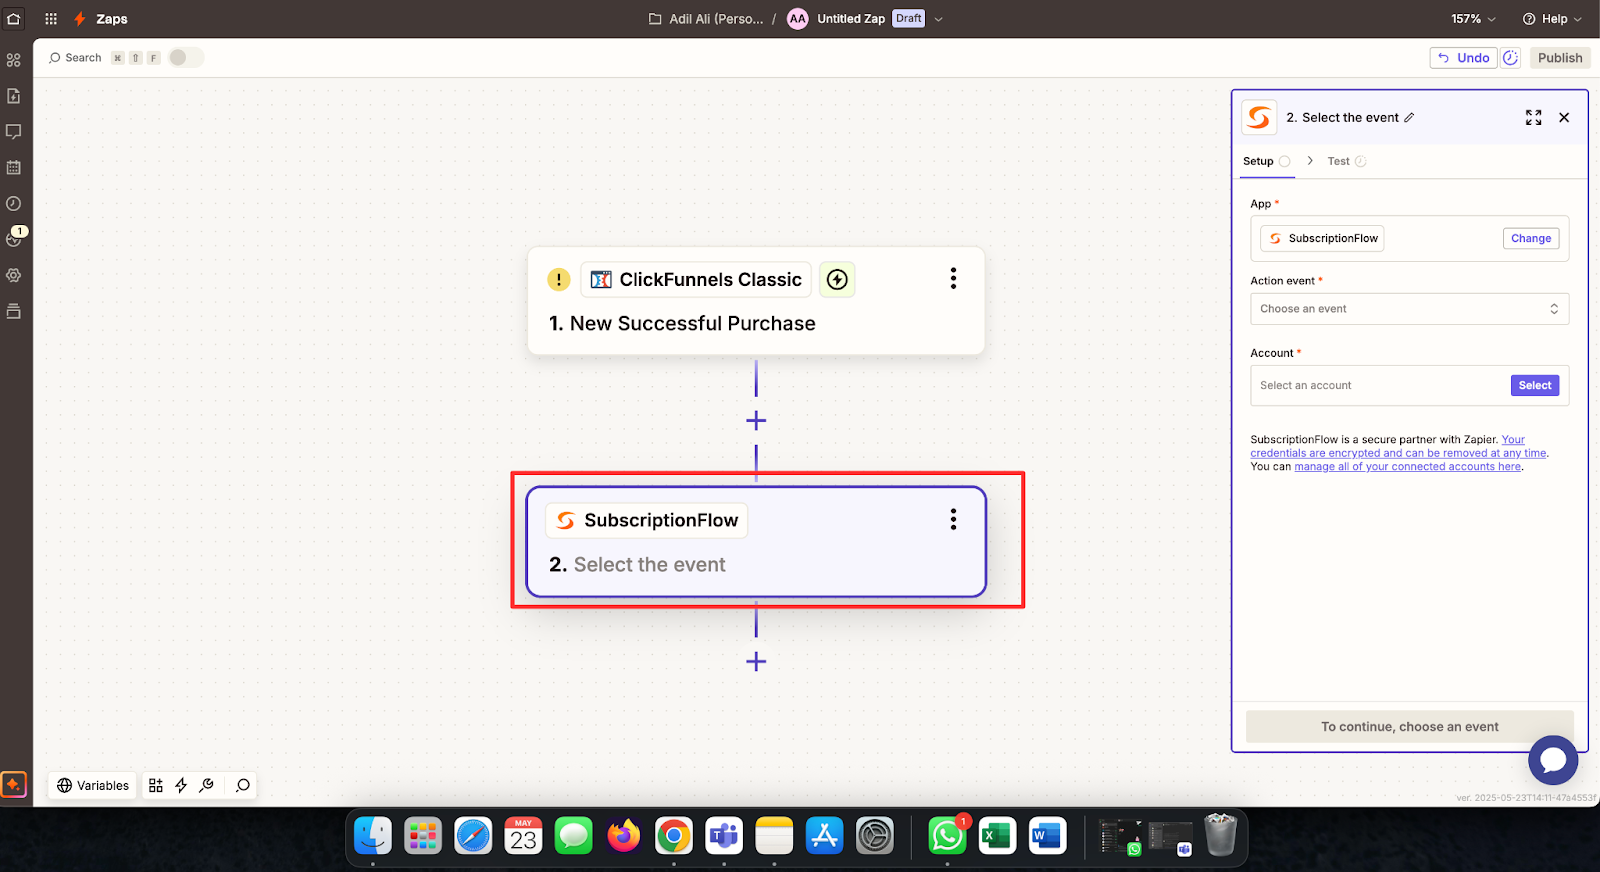
Task: Open the three-dot menu on SubscriptionFlow step
Action: (x=953, y=519)
